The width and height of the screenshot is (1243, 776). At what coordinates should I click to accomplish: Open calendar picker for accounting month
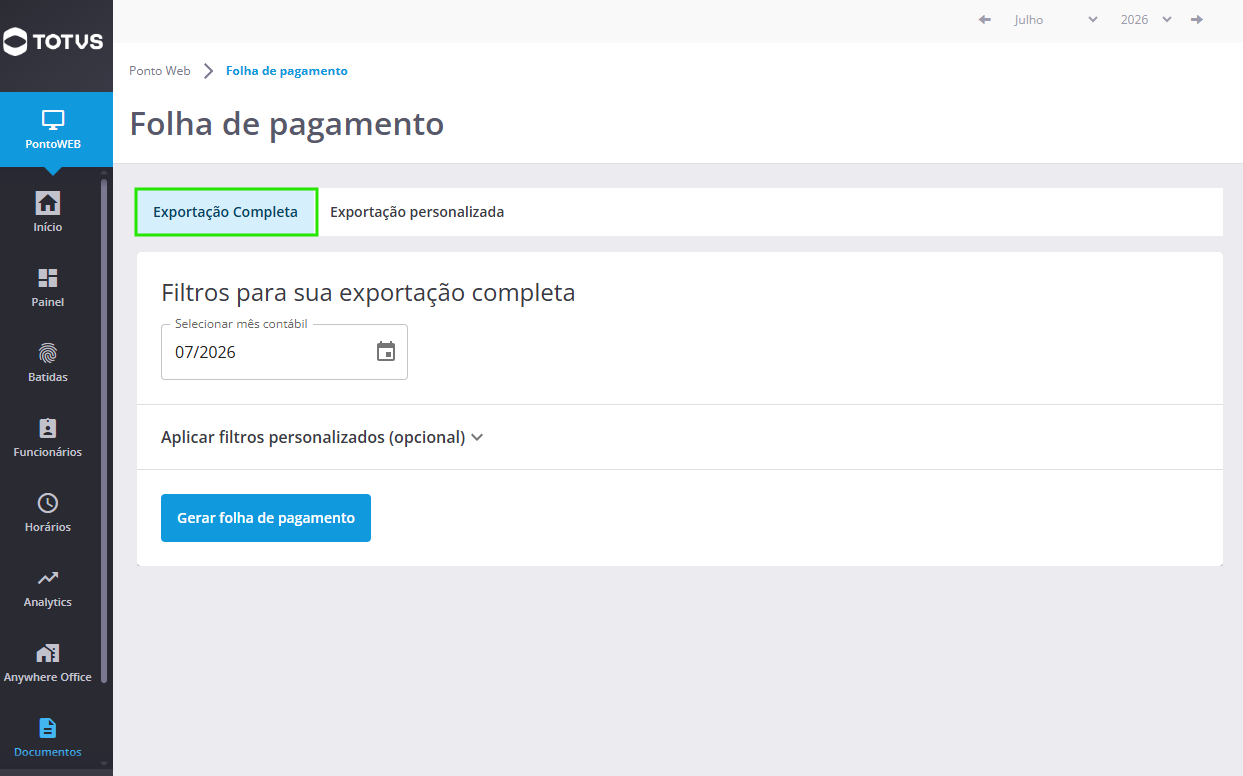[x=386, y=352]
